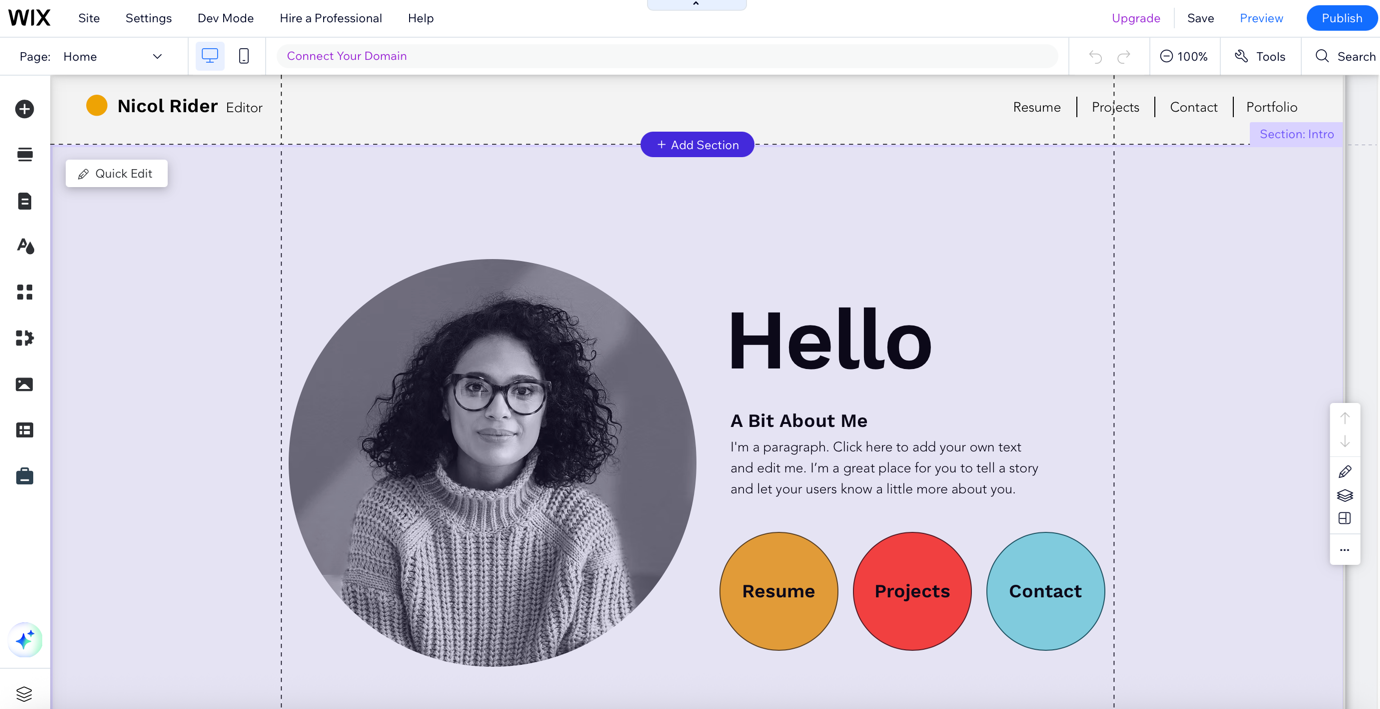Open the Media image icon in sidebar

25,384
